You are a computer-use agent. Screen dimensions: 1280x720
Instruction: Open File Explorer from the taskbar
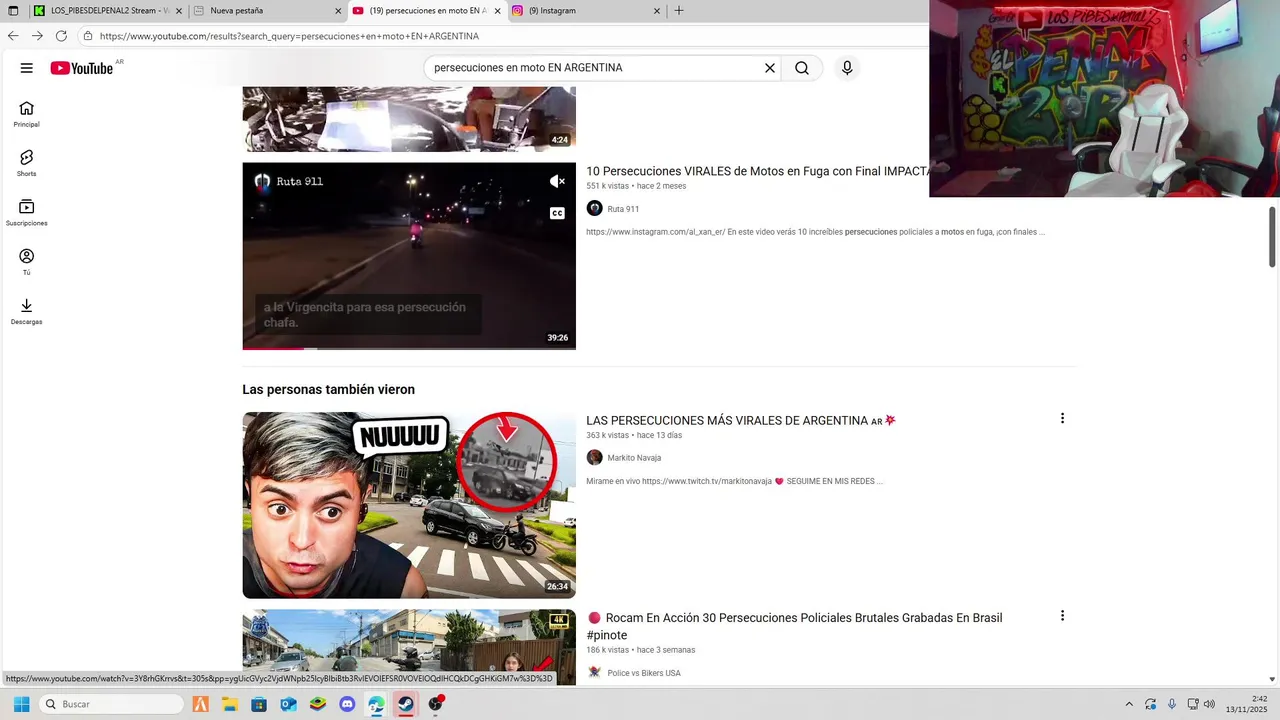(x=230, y=704)
